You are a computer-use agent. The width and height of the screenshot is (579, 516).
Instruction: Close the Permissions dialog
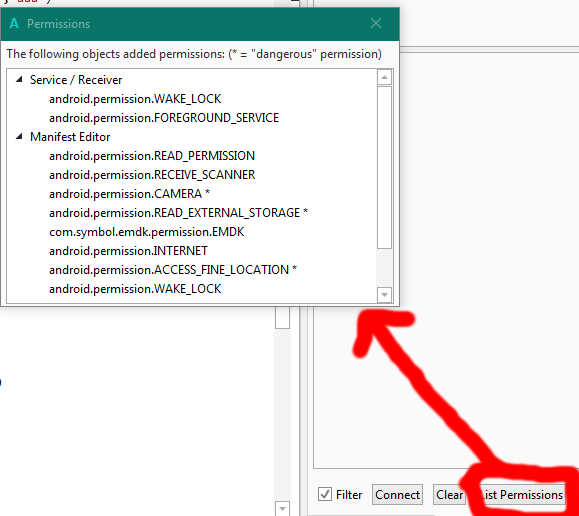tap(376, 24)
